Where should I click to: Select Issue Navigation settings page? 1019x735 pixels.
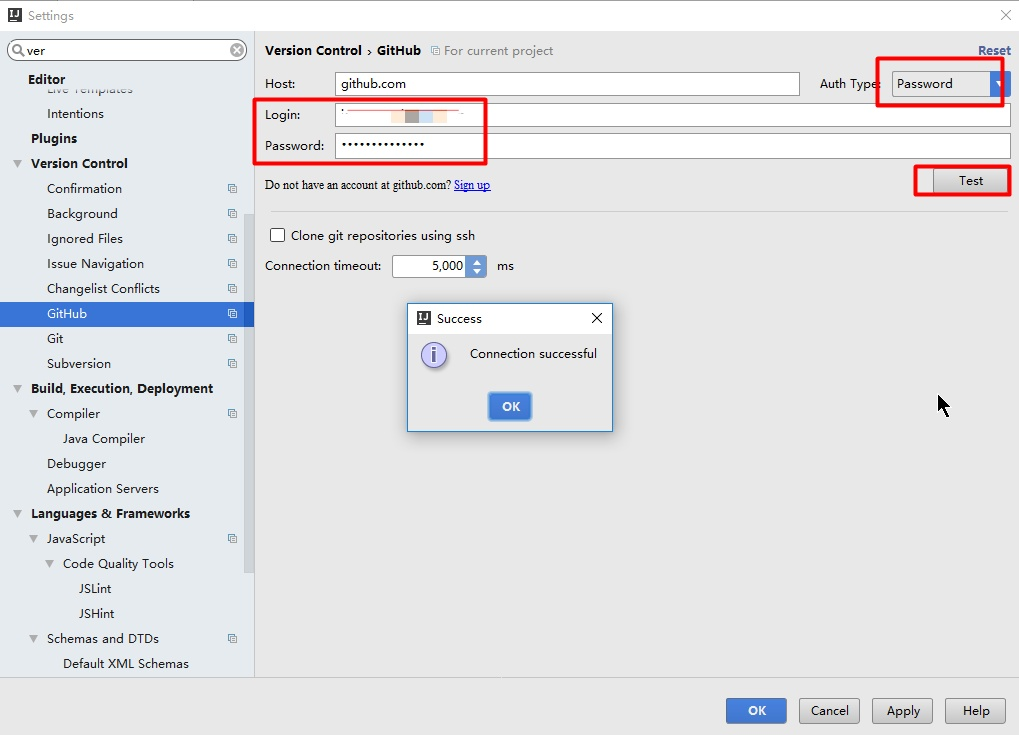tap(96, 264)
